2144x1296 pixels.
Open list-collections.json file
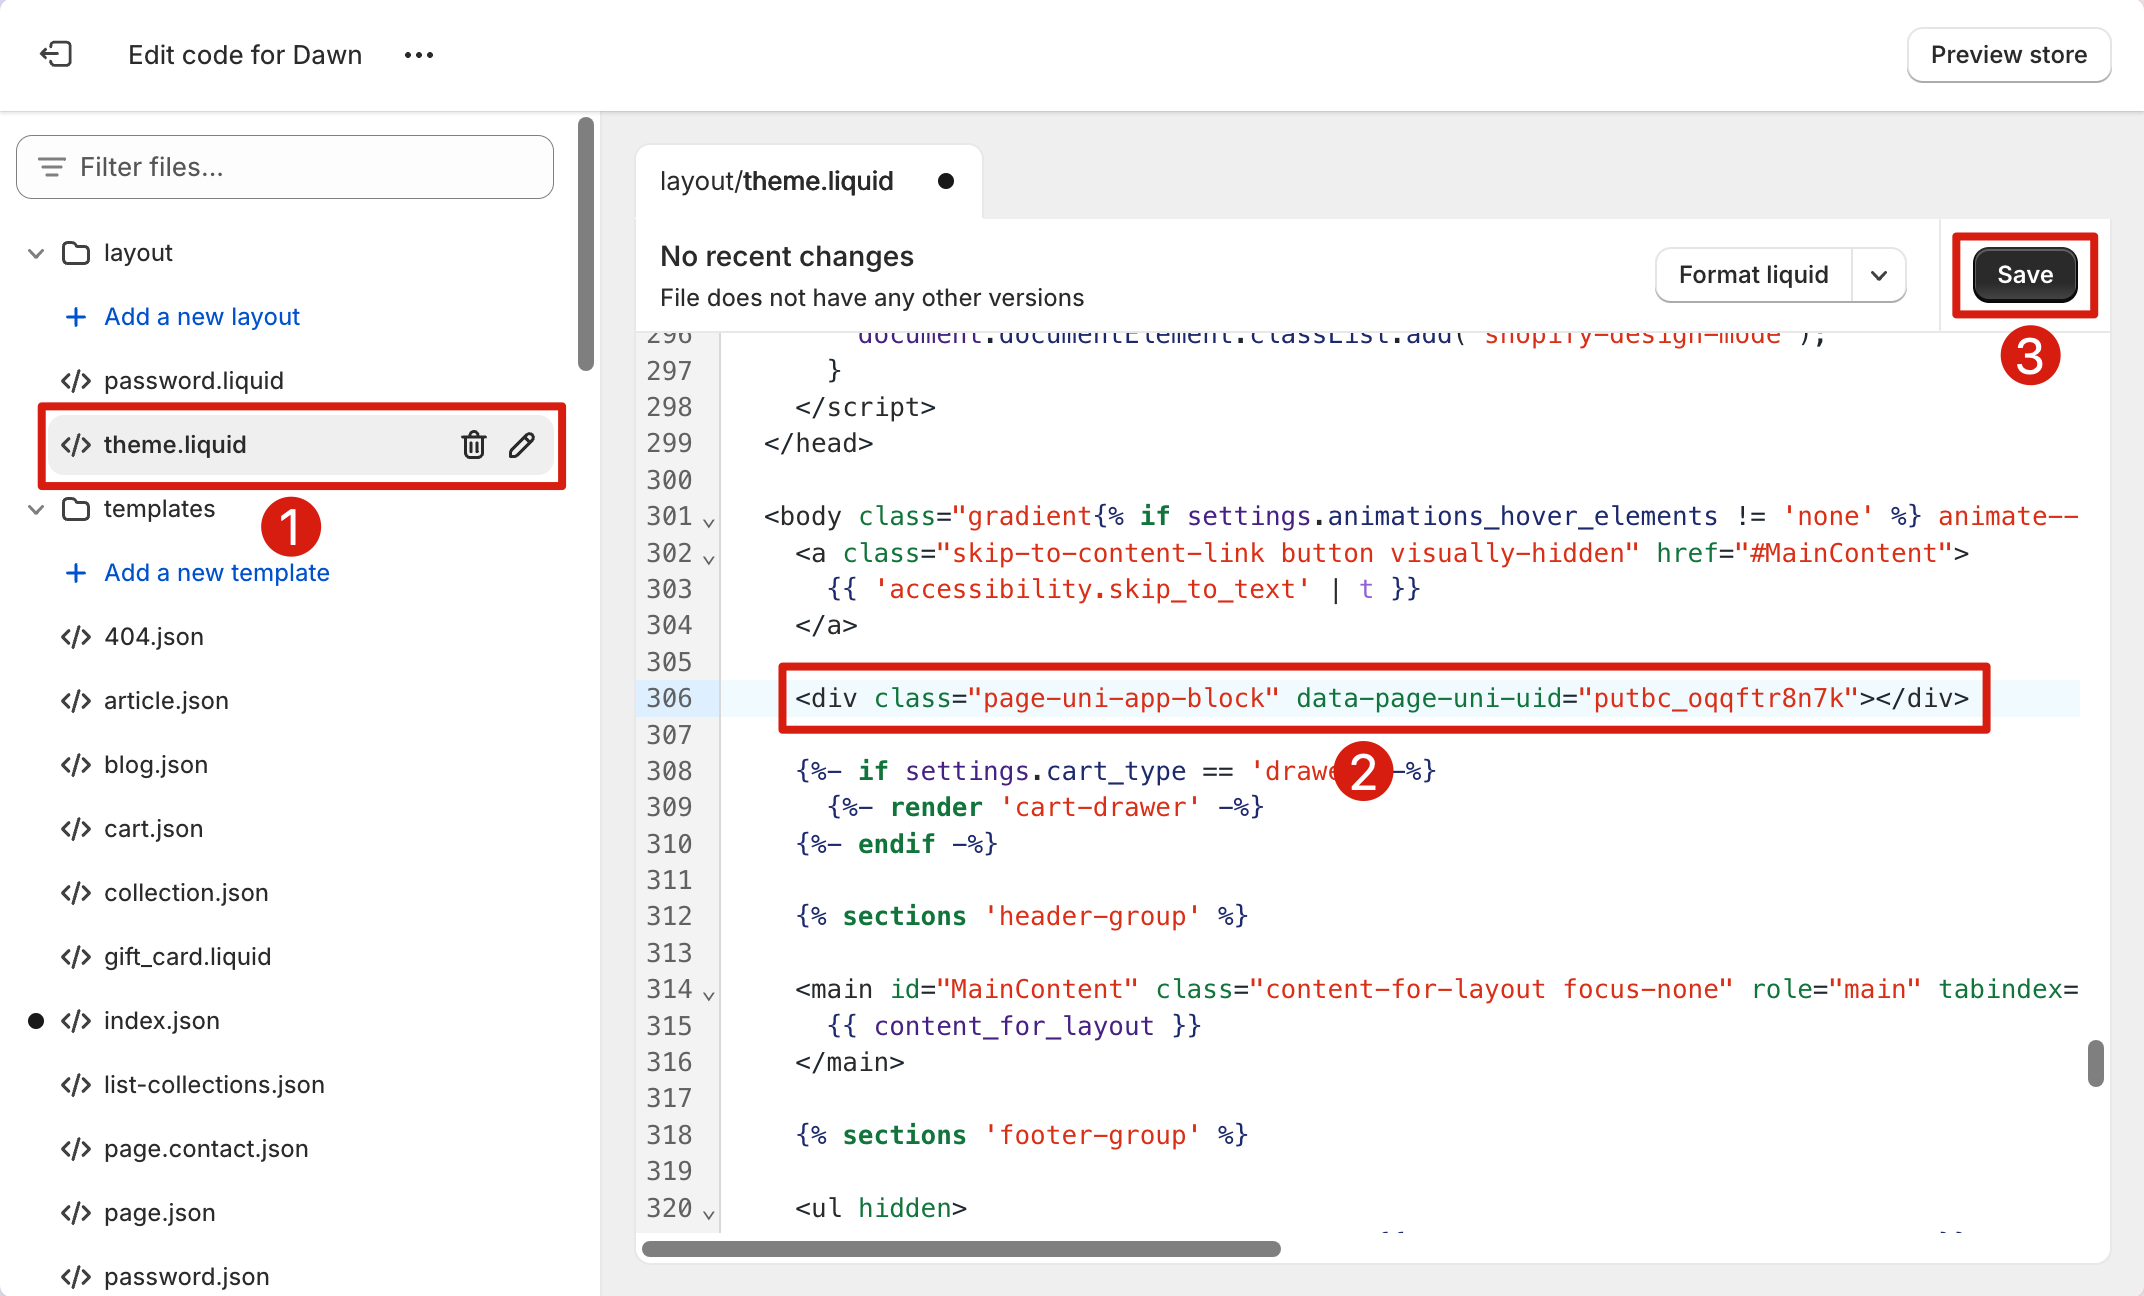[214, 1085]
